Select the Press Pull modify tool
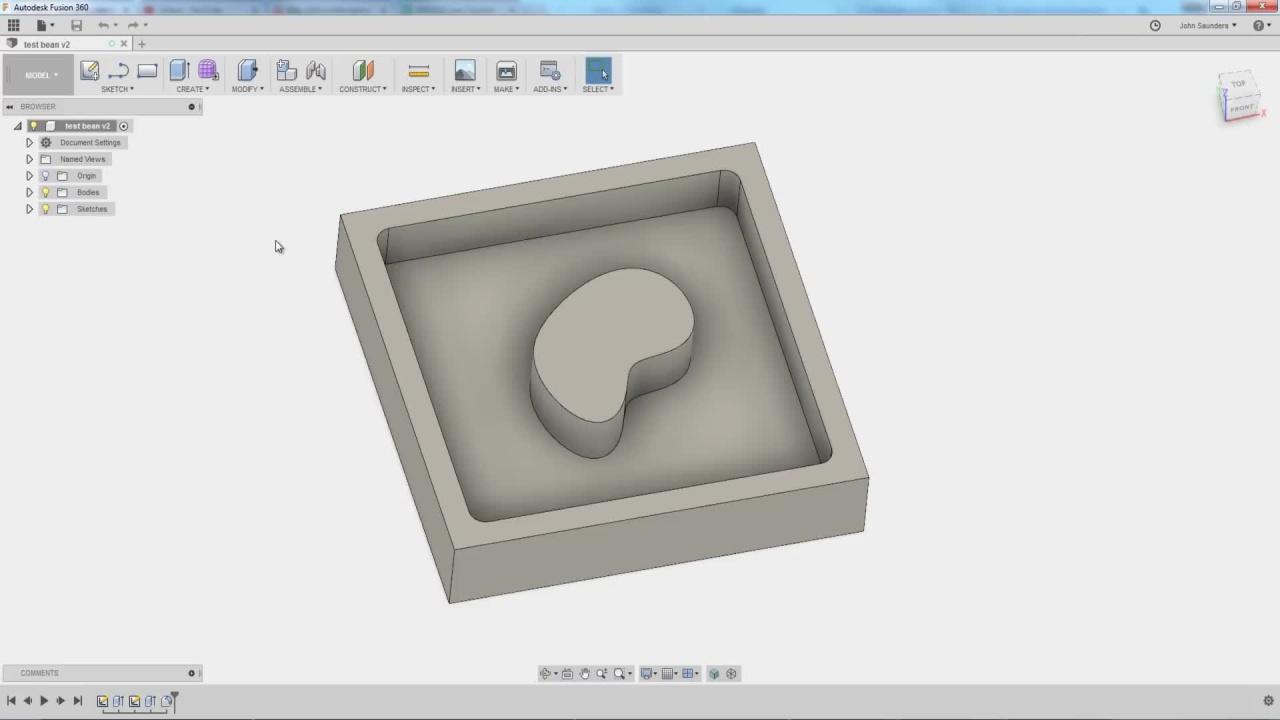Viewport: 1280px width, 720px height. [247, 70]
